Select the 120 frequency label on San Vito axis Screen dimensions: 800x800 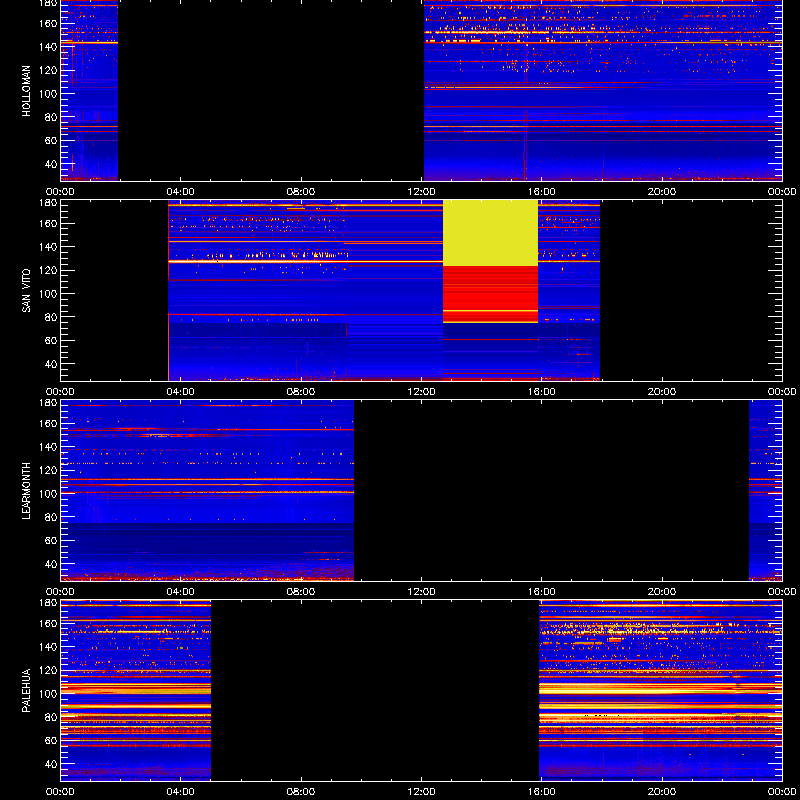(x=49, y=270)
